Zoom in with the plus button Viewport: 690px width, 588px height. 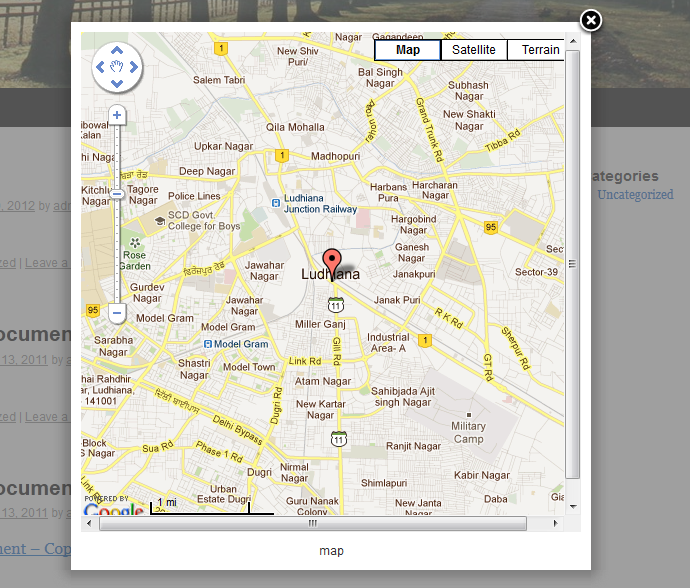point(117,115)
